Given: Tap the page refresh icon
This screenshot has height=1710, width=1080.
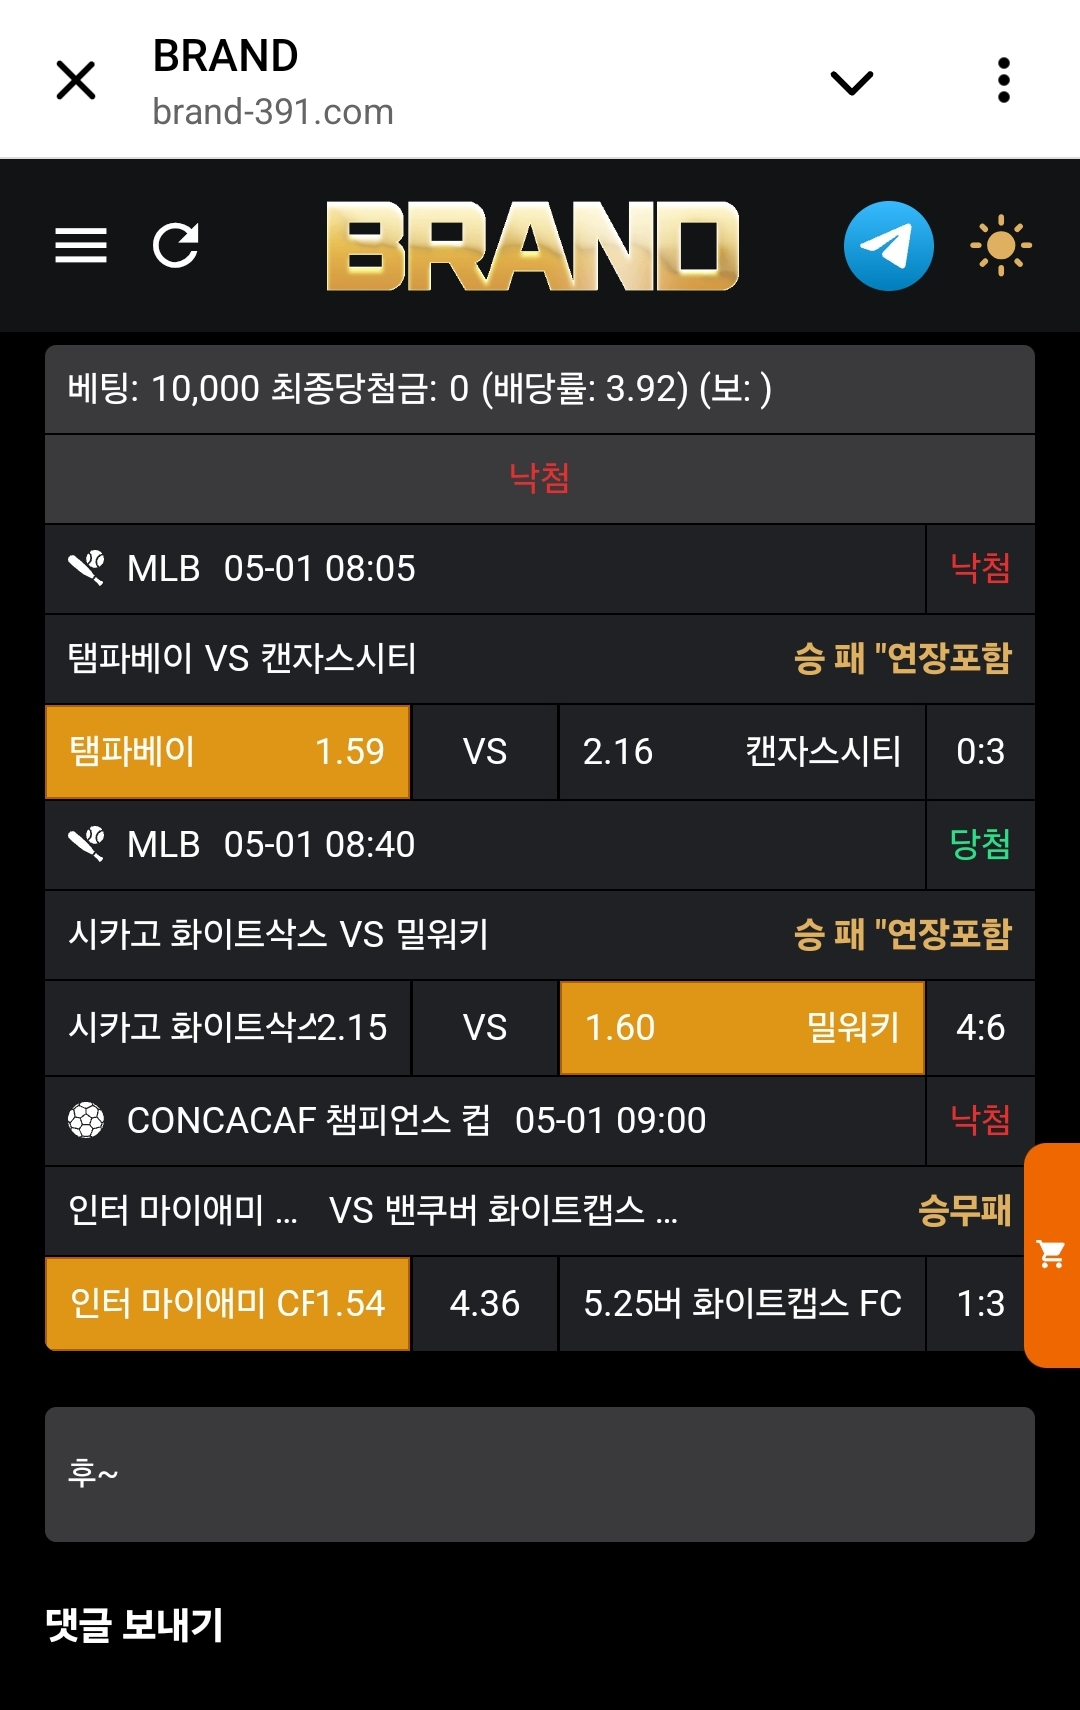Looking at the screenshot, I should [176, 245].
